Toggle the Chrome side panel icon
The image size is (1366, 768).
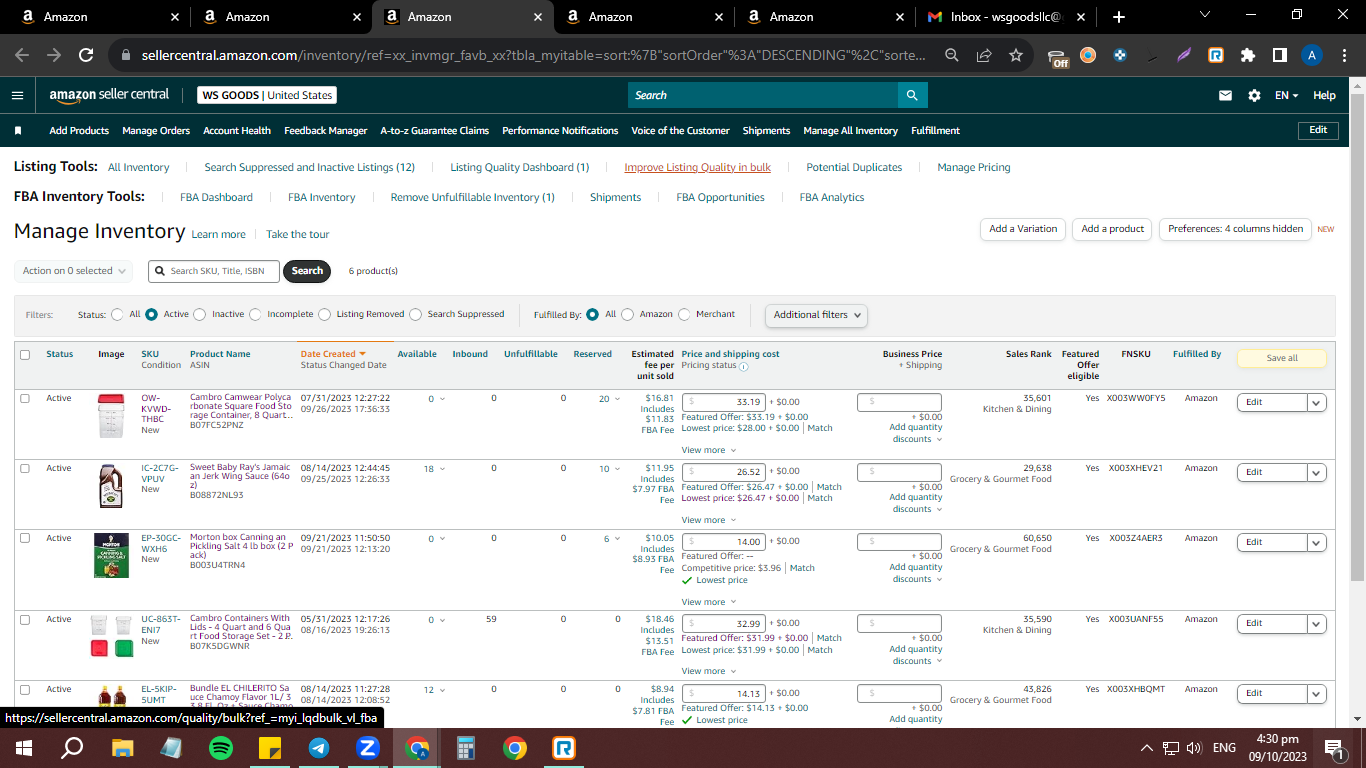(x=1279, y=56)
